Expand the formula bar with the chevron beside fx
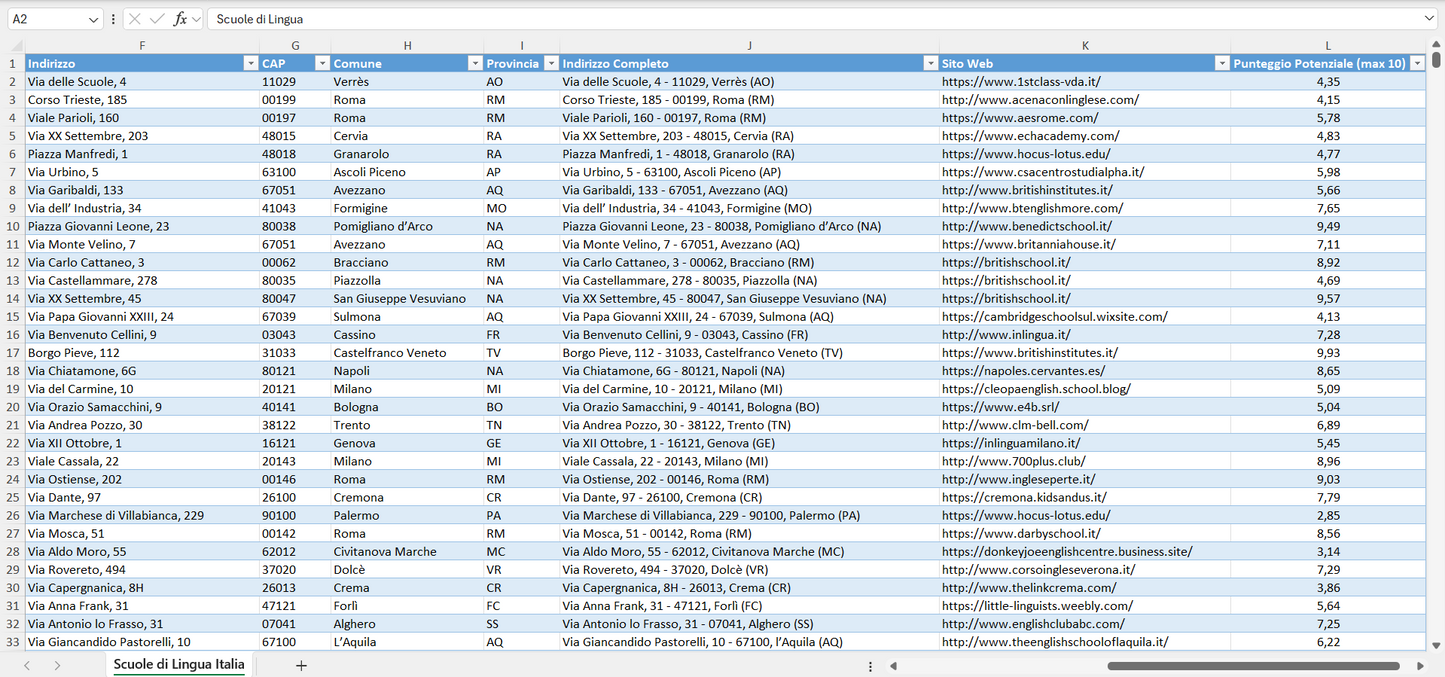The width and height of the screenshot is (1445, 677). [x=195, y=18]
